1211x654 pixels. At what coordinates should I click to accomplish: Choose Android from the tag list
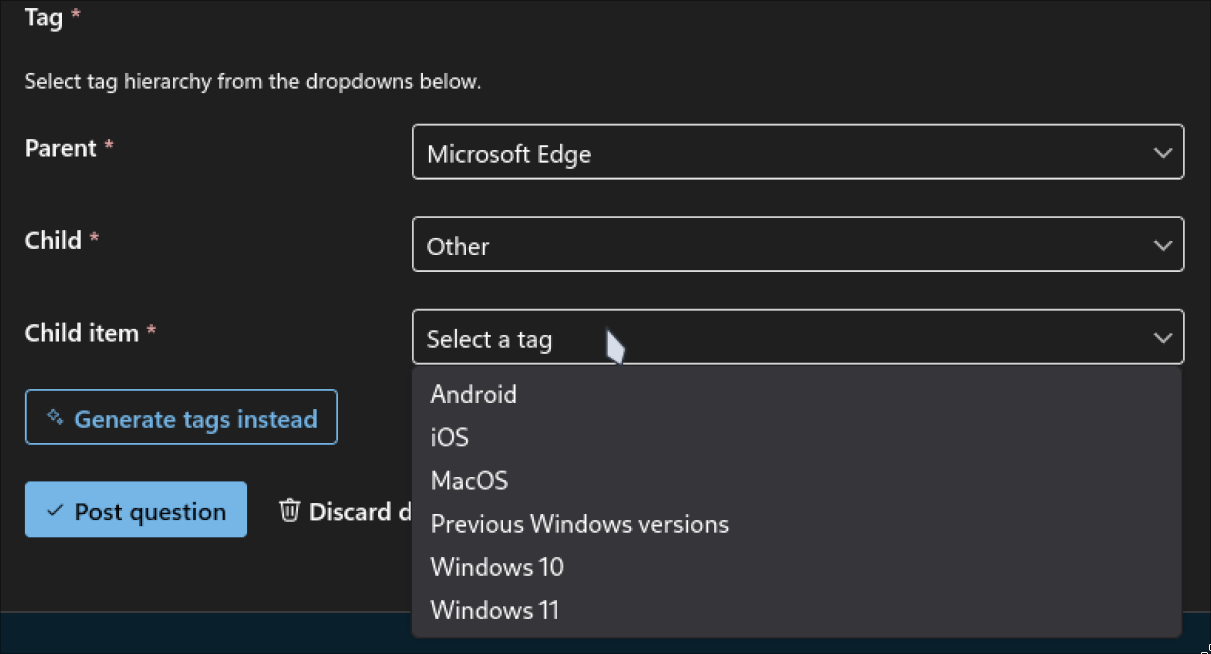(x=796, y=394)
